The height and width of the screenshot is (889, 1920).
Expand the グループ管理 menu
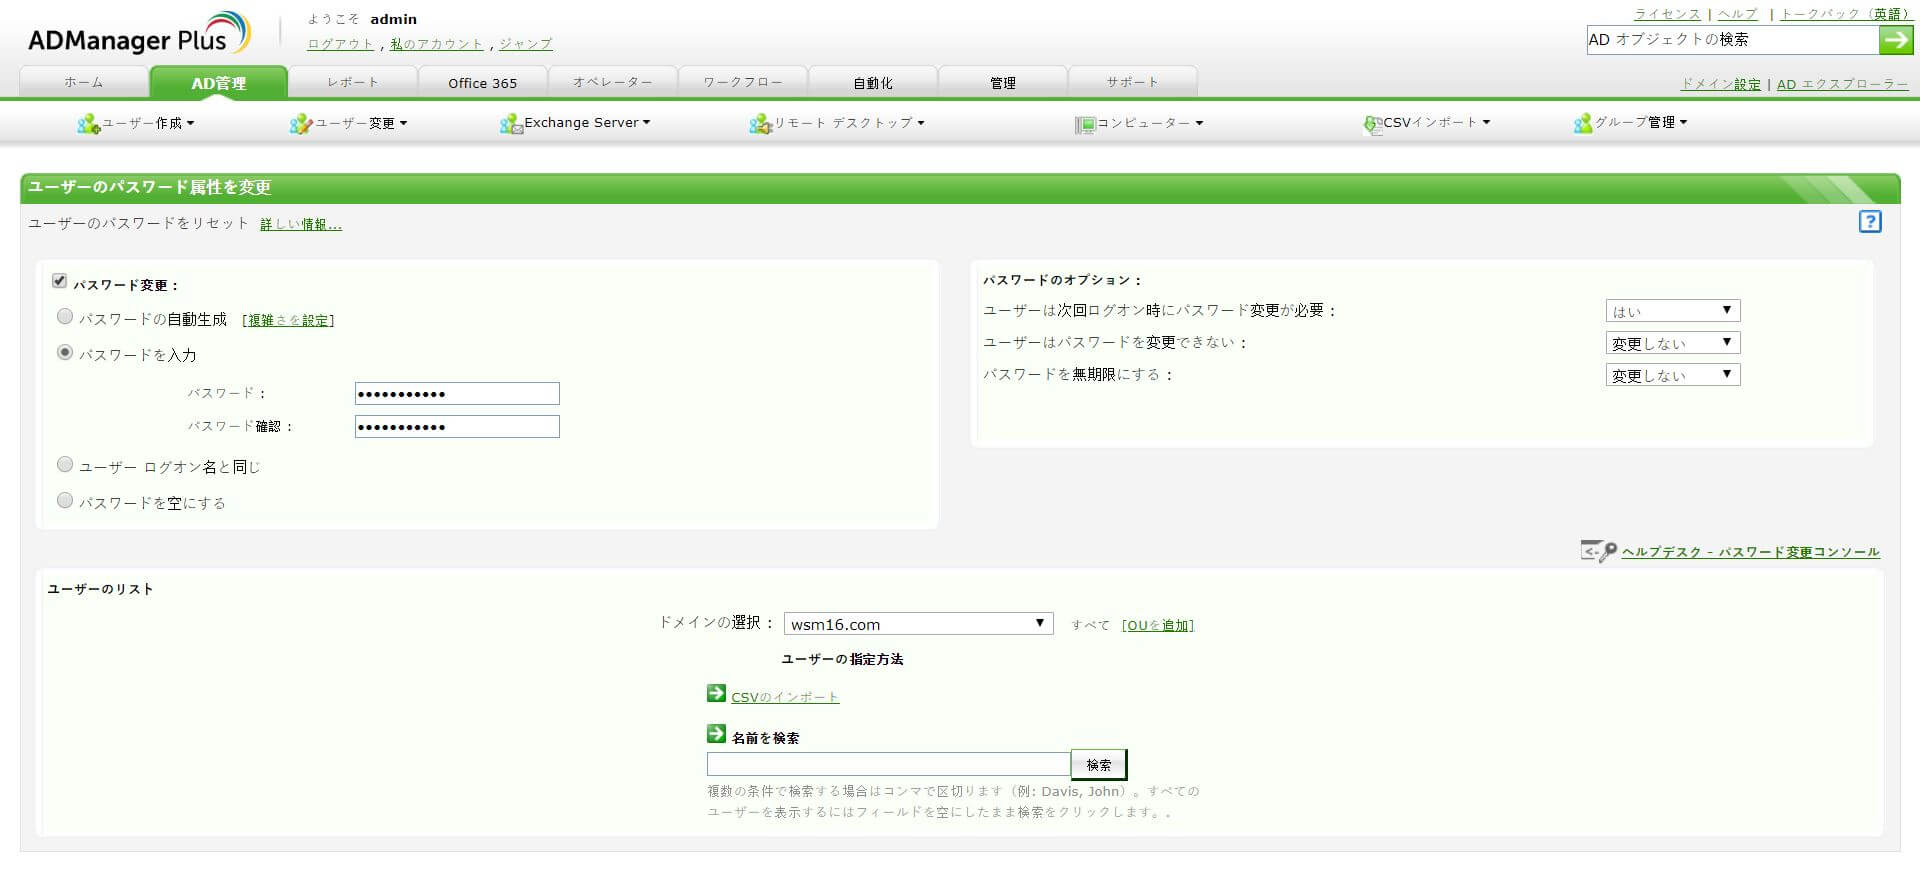point(1641,122)
